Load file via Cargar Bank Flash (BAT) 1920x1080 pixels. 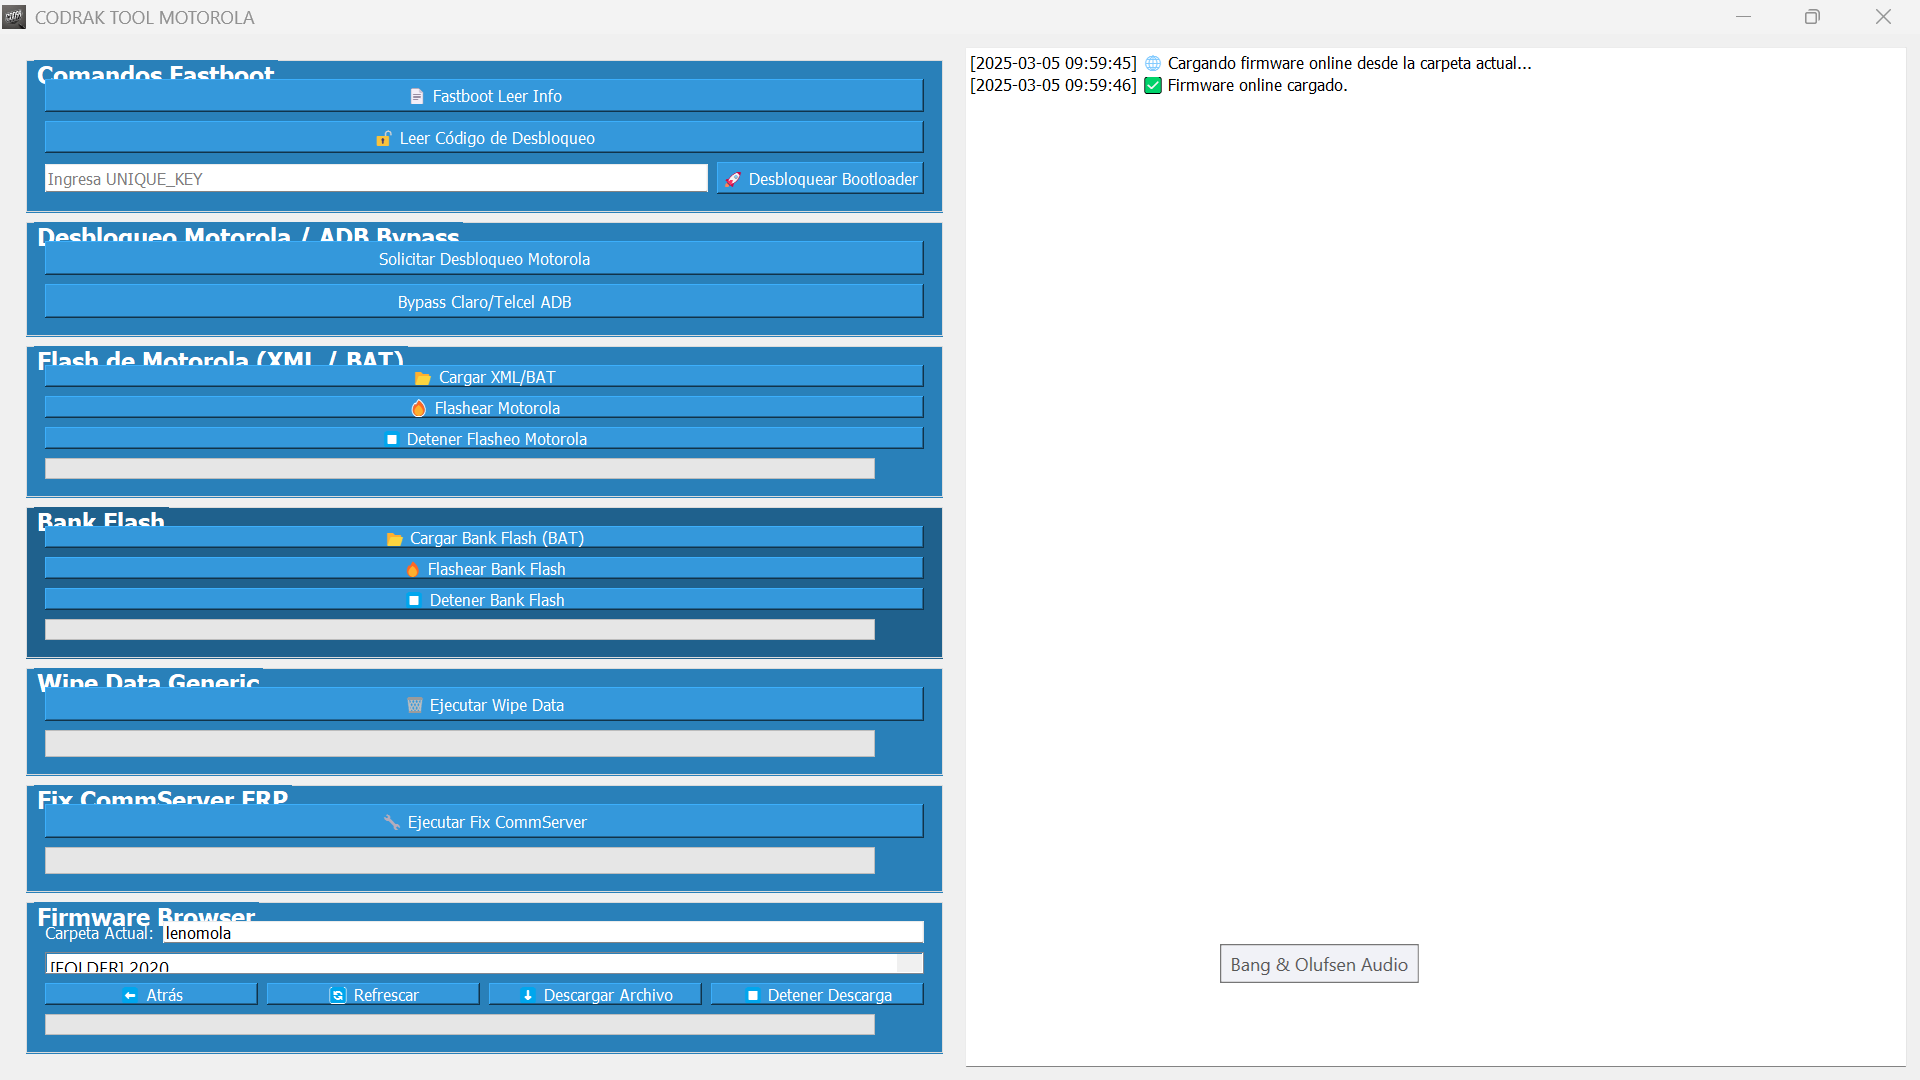click(x=484, y=538)
